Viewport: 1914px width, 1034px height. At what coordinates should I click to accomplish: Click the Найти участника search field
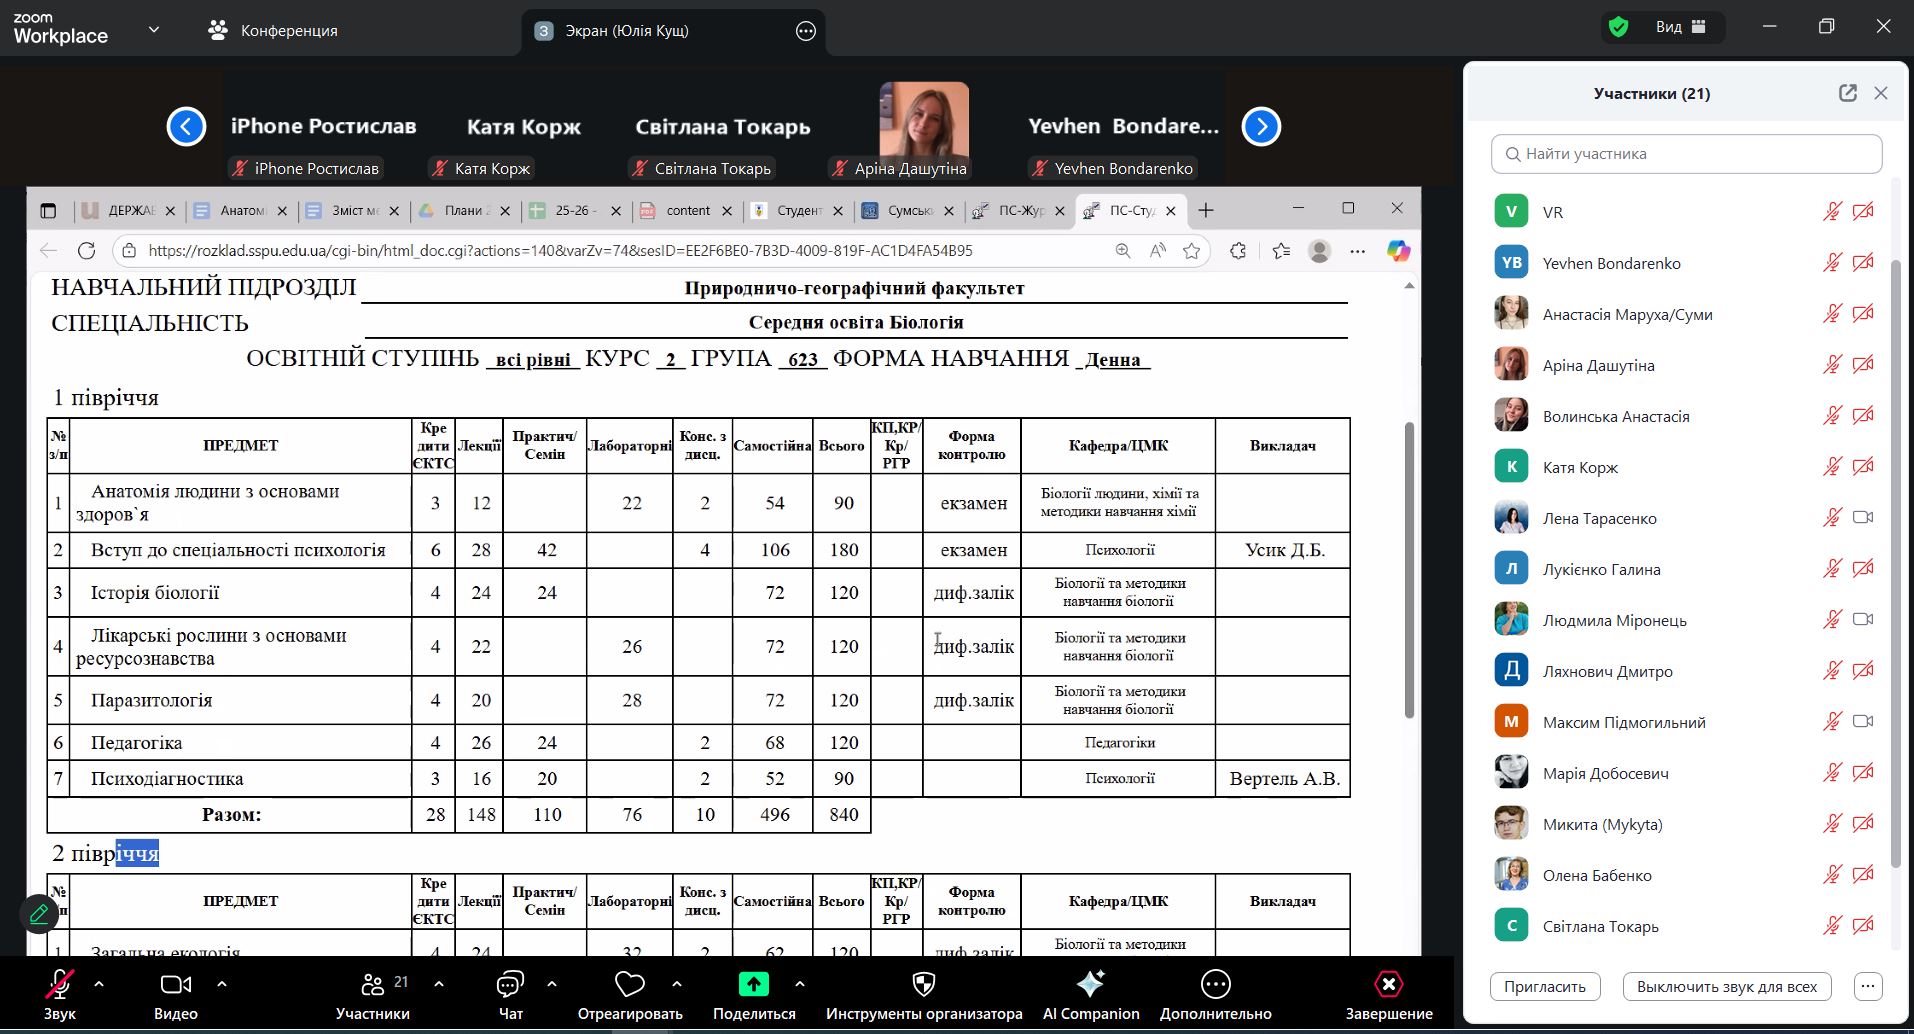(1686, 154)
